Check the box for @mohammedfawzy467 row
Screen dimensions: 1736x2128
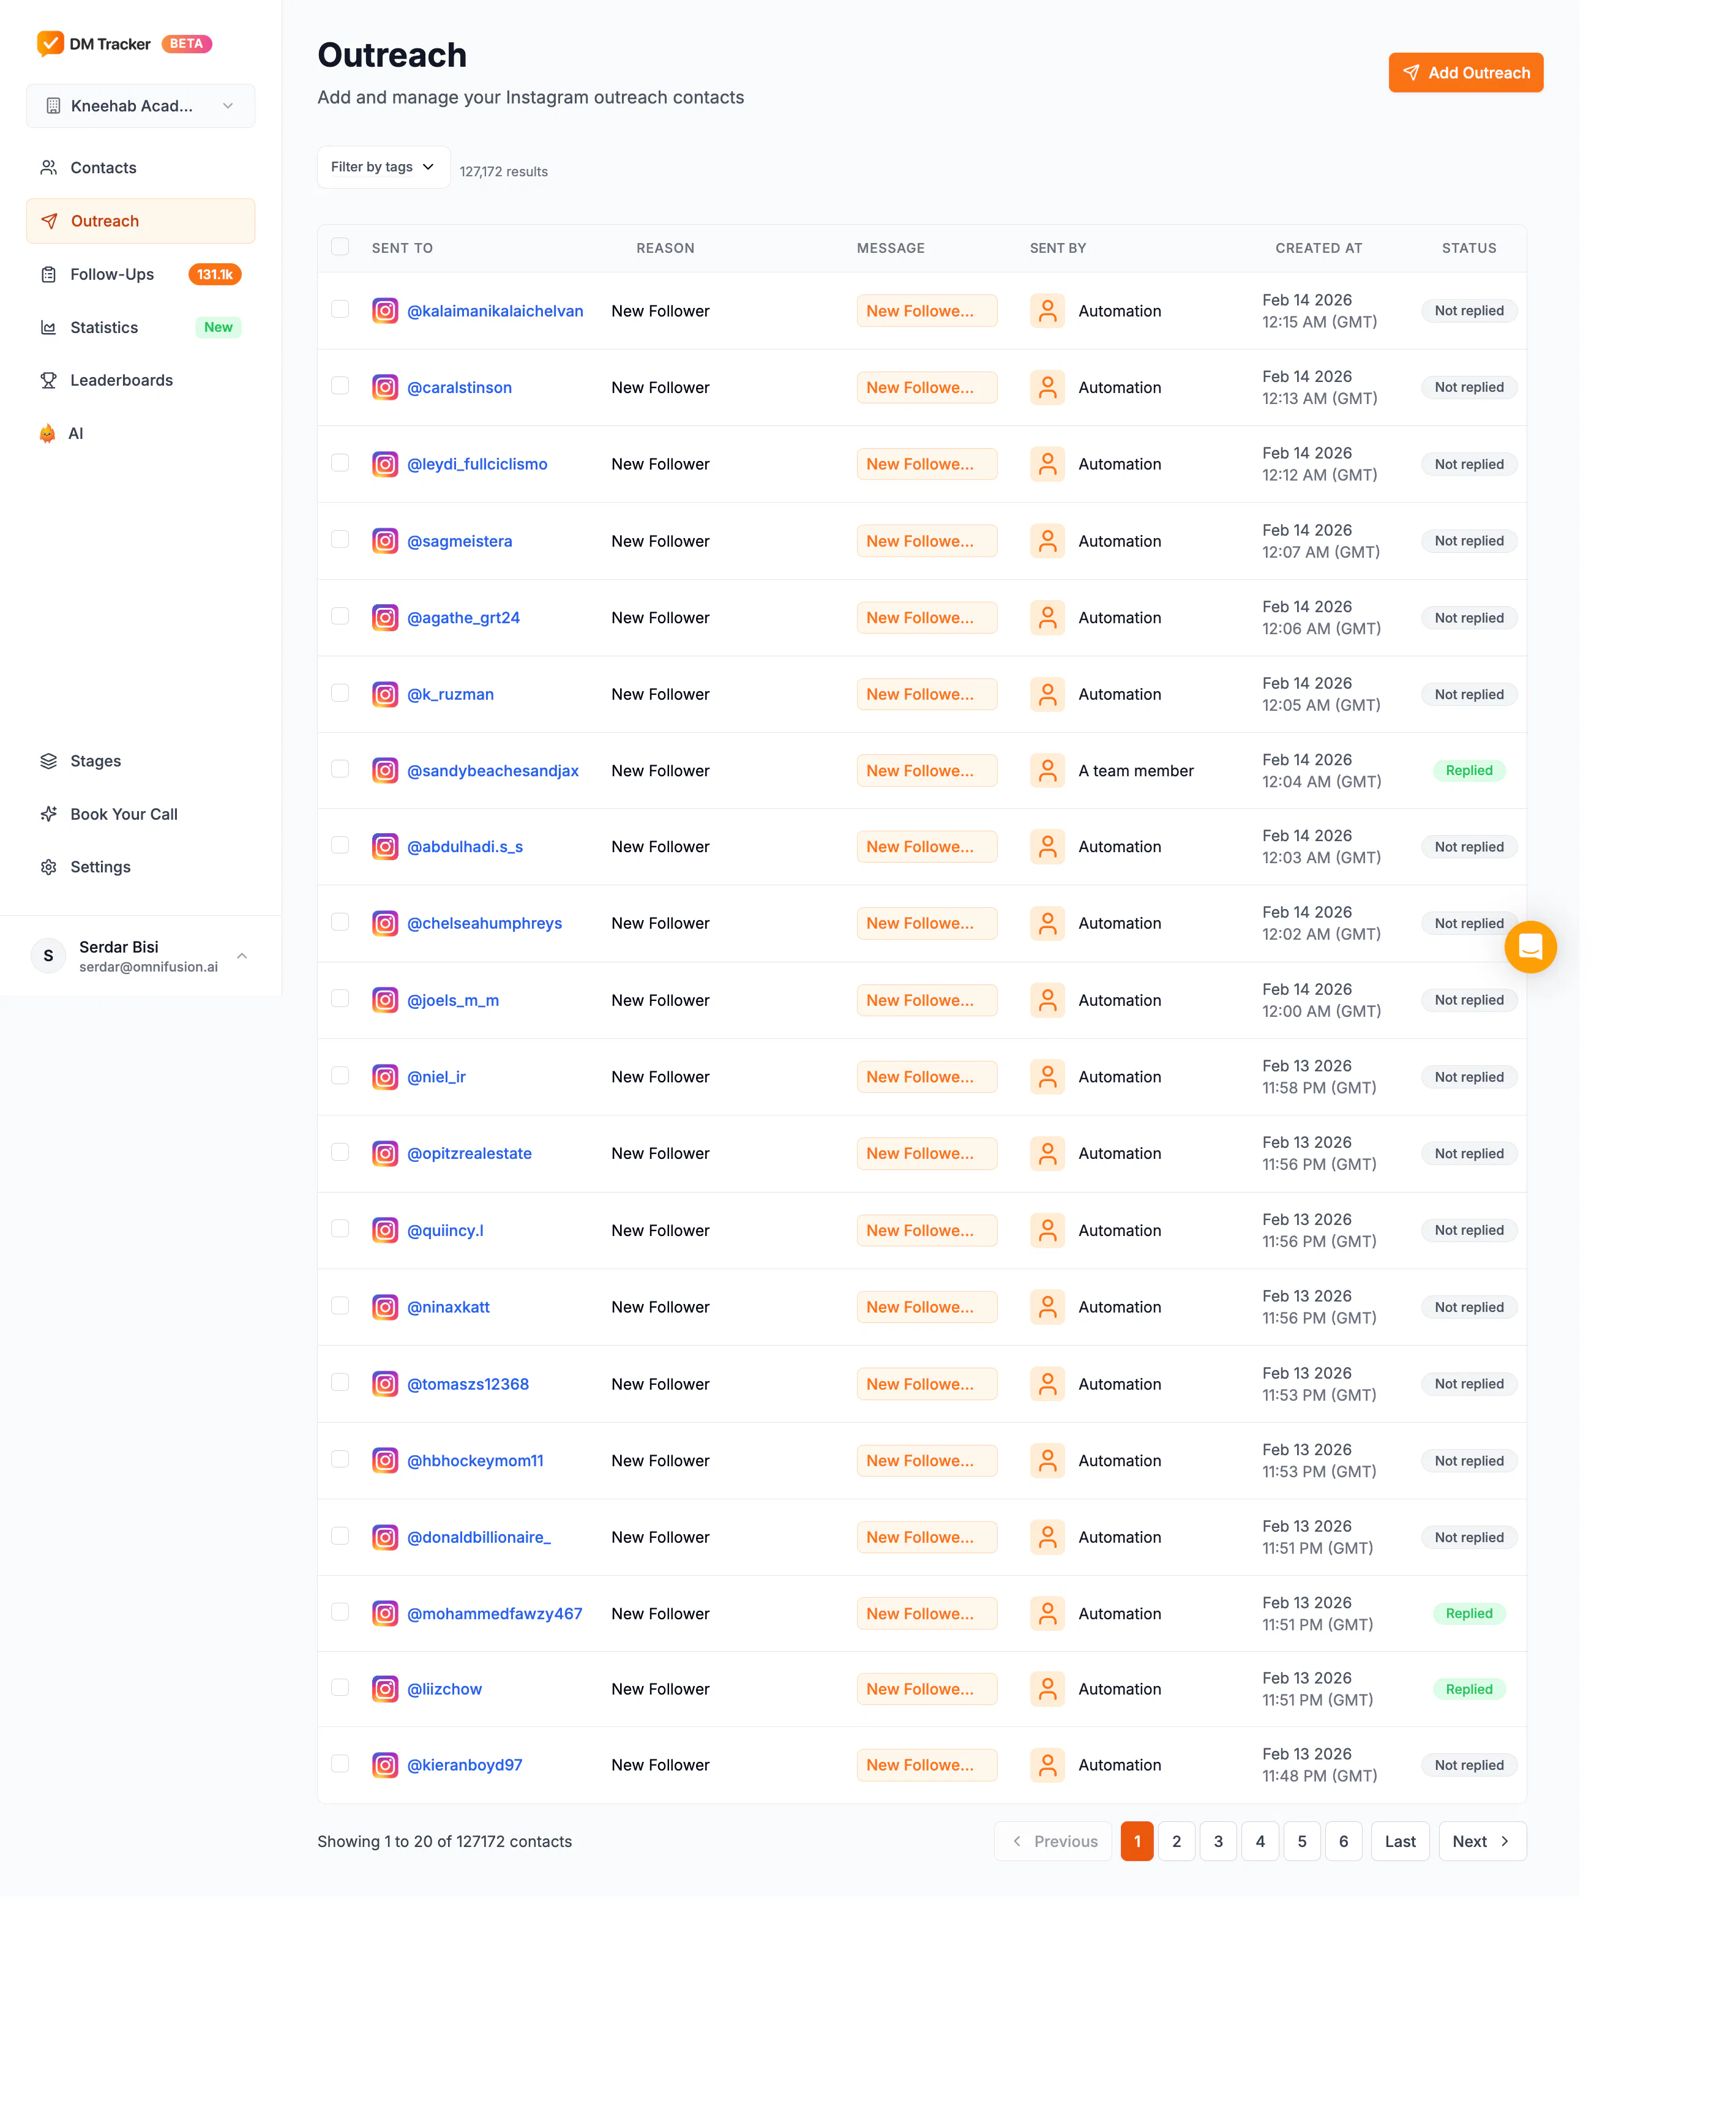pyautogui.click(x=340, y=1612)
